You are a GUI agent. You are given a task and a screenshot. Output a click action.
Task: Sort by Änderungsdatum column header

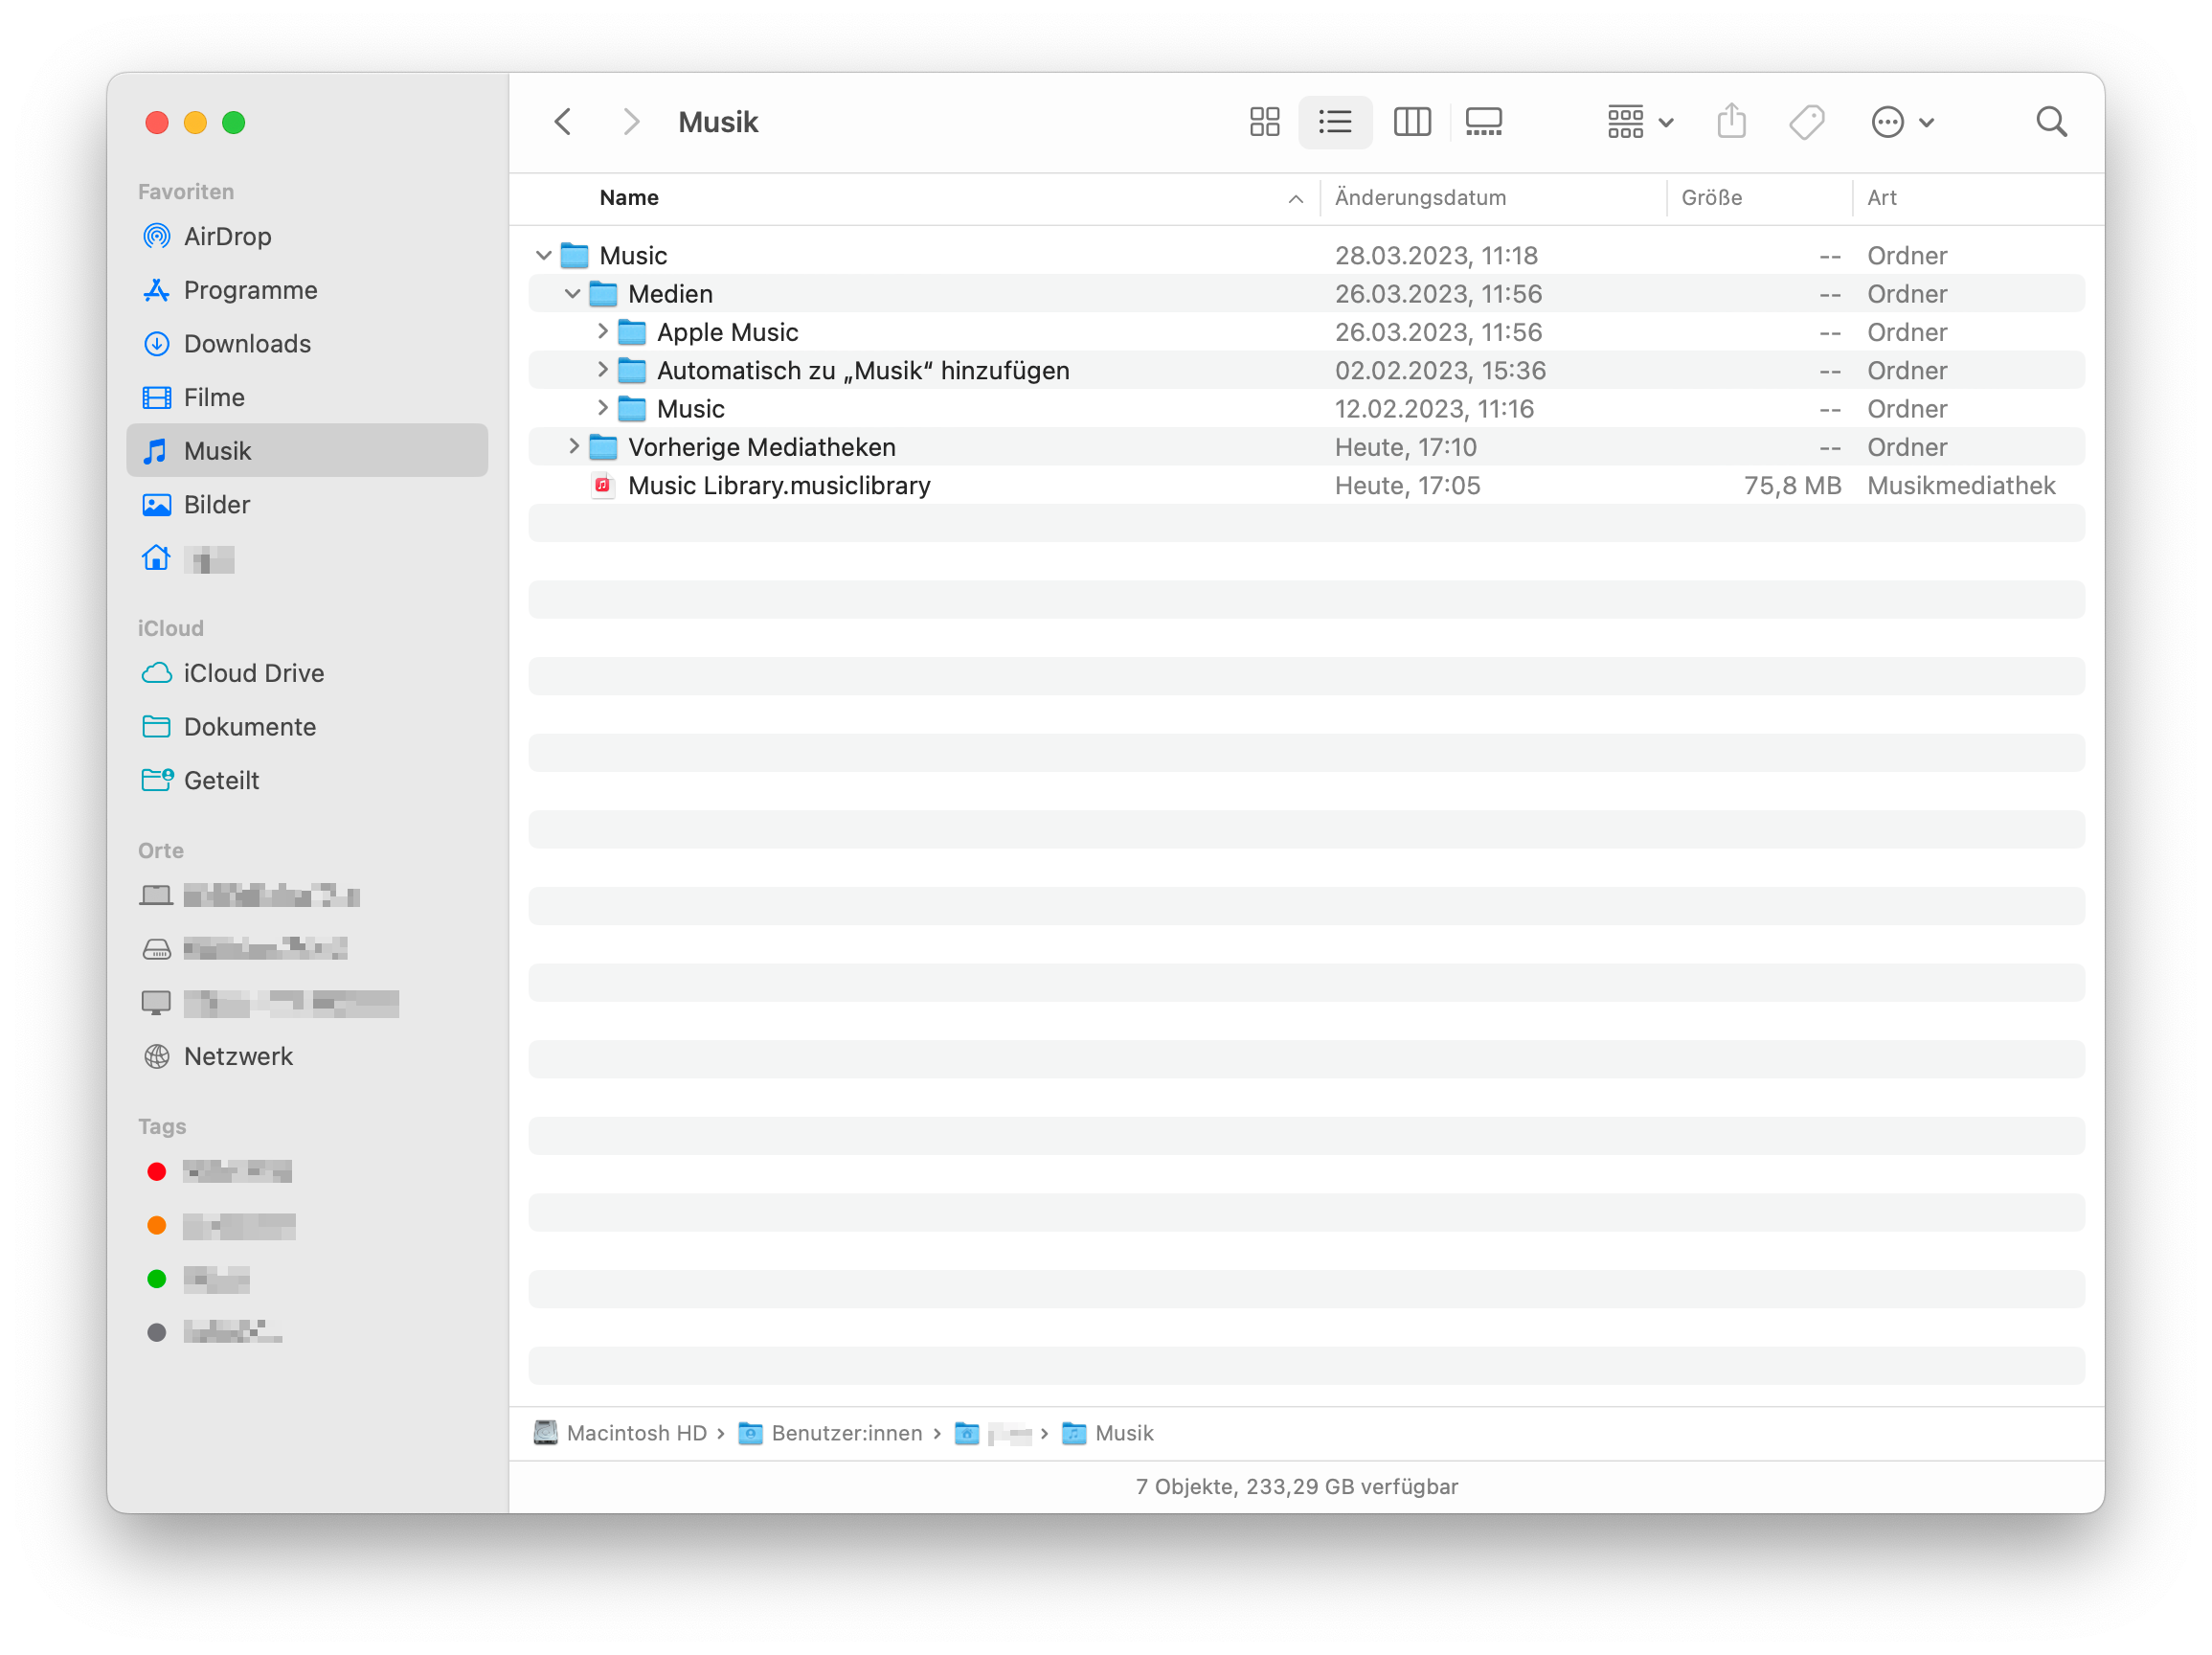[x=1420, y=198]
